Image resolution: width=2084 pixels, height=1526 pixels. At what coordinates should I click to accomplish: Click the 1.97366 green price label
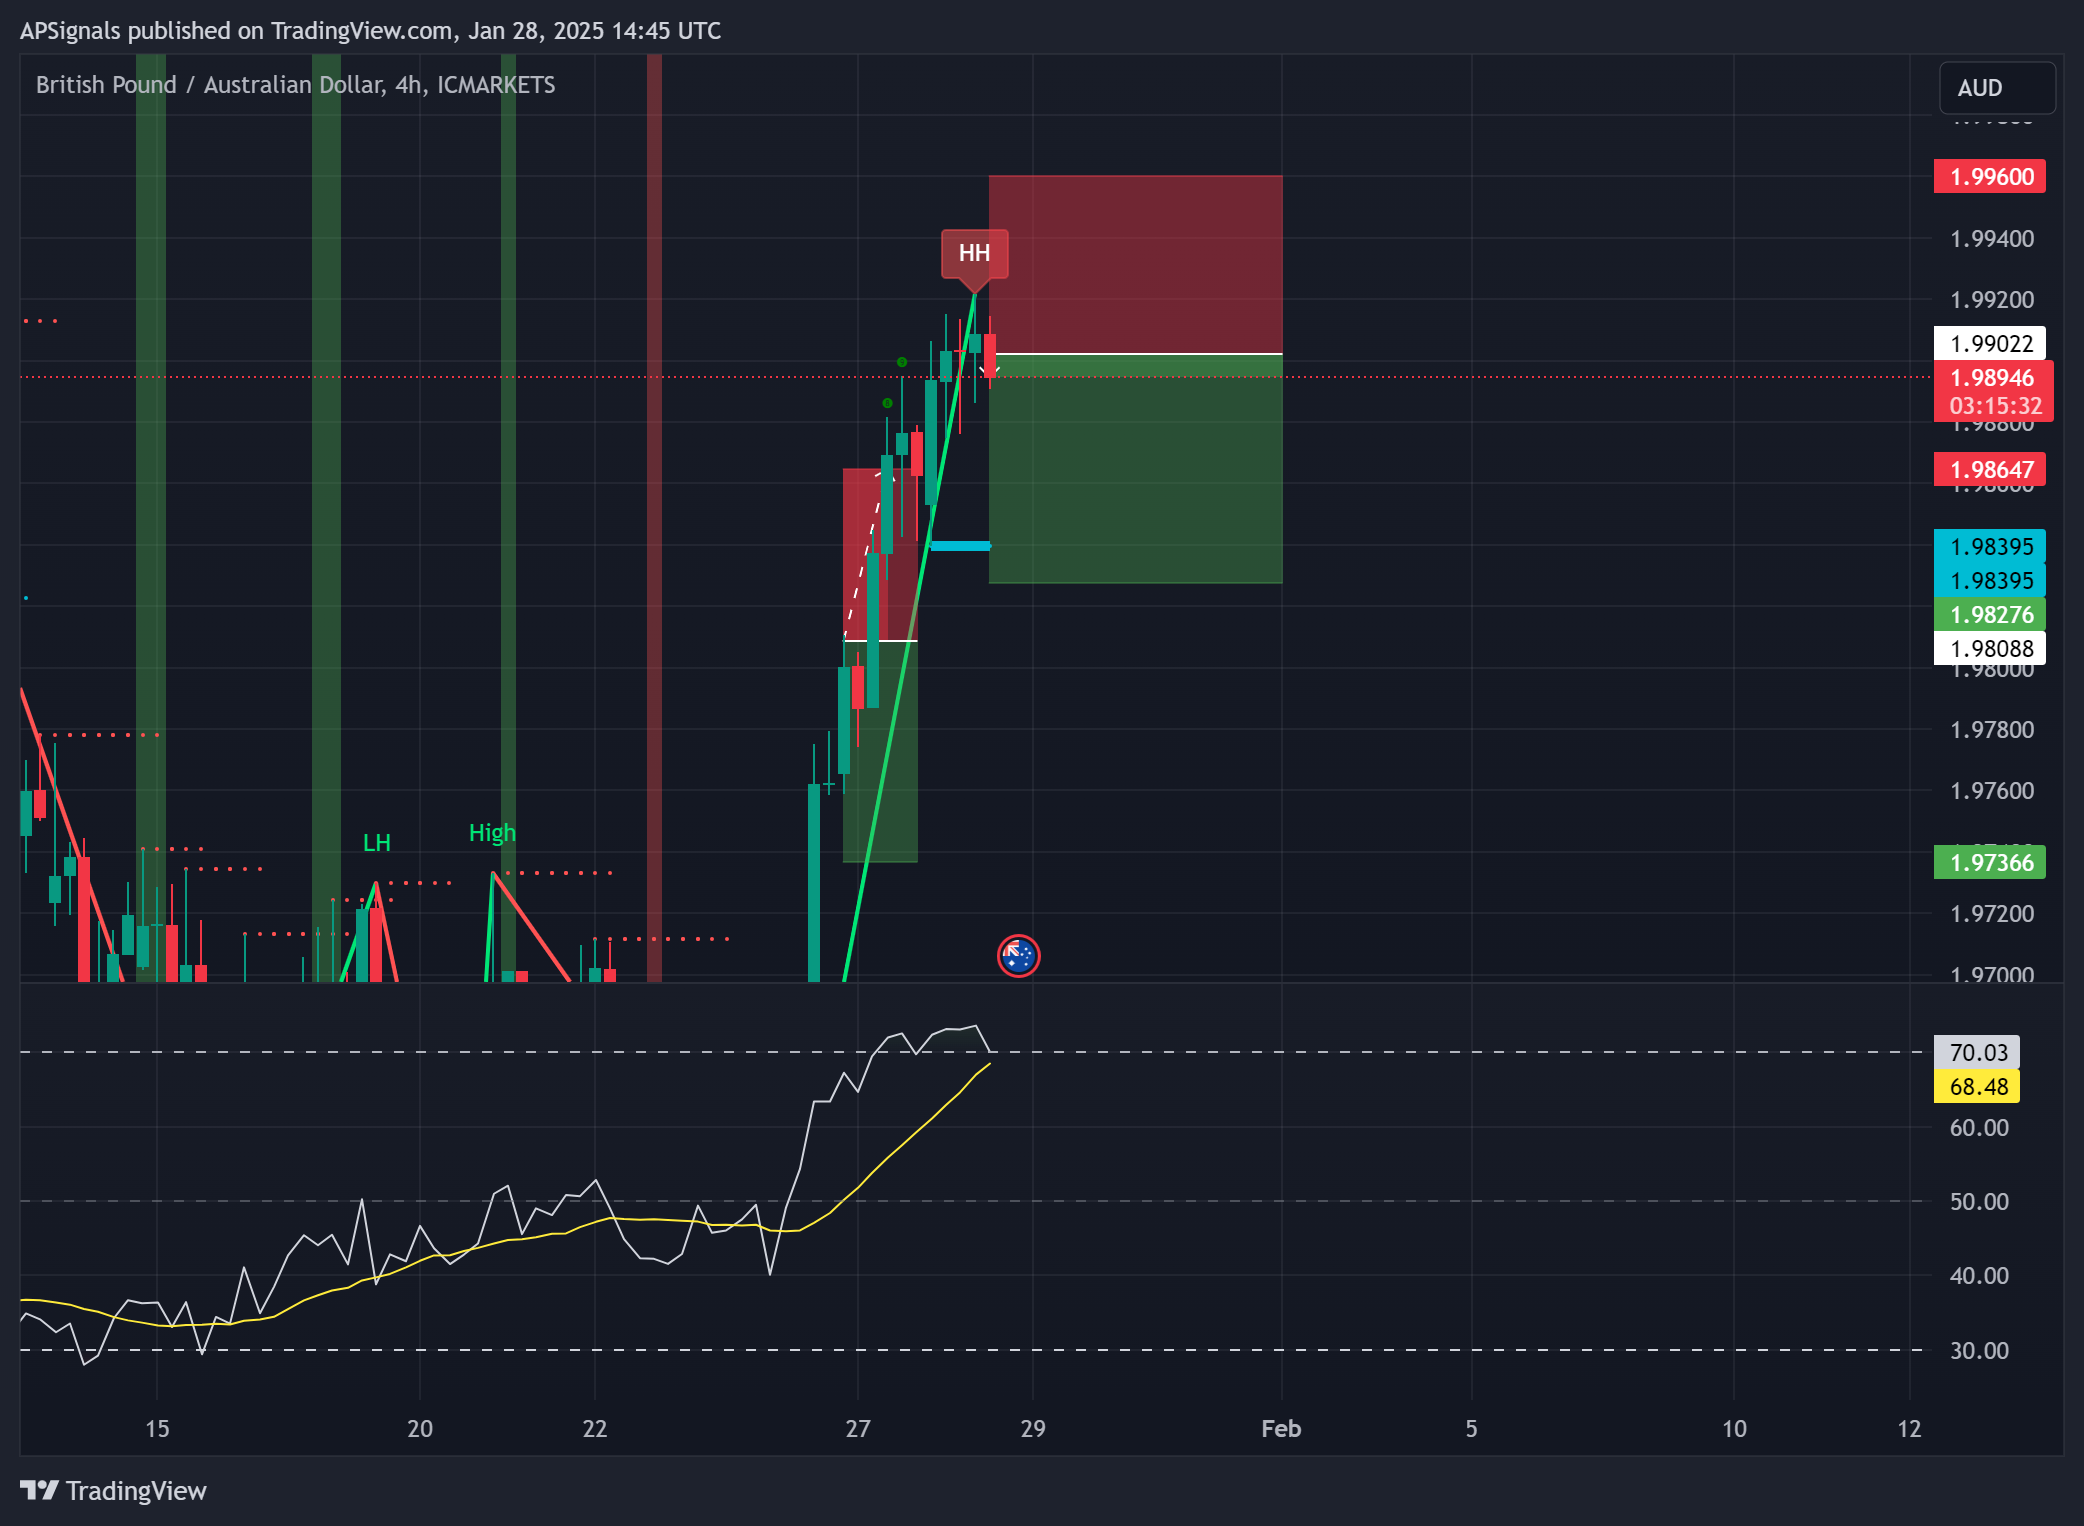tap(1990, 863)
